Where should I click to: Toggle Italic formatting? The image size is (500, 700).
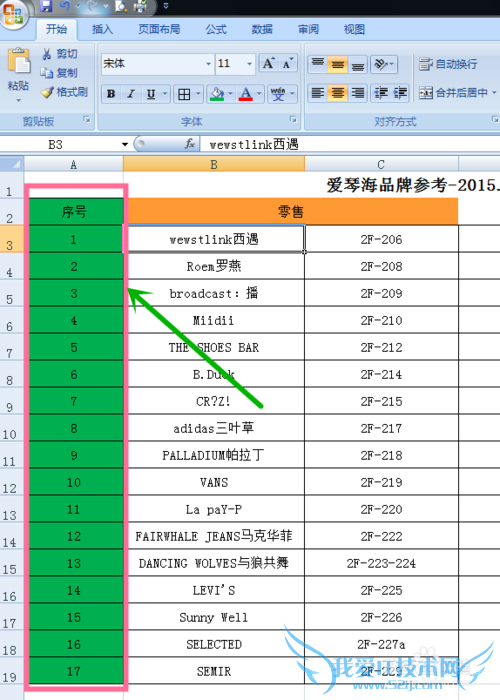tap(131, 94)
